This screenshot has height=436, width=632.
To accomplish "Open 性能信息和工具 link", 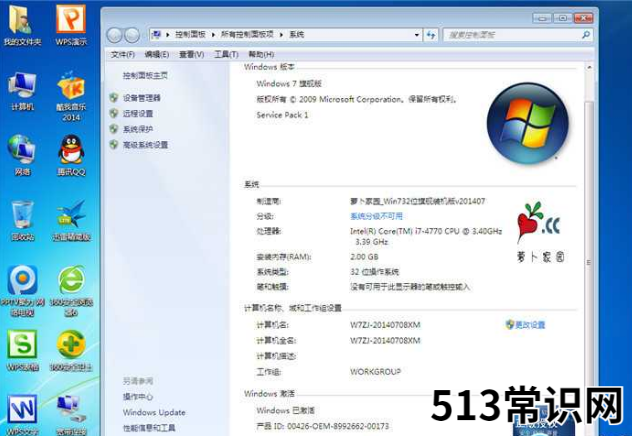I will [149, 428].
